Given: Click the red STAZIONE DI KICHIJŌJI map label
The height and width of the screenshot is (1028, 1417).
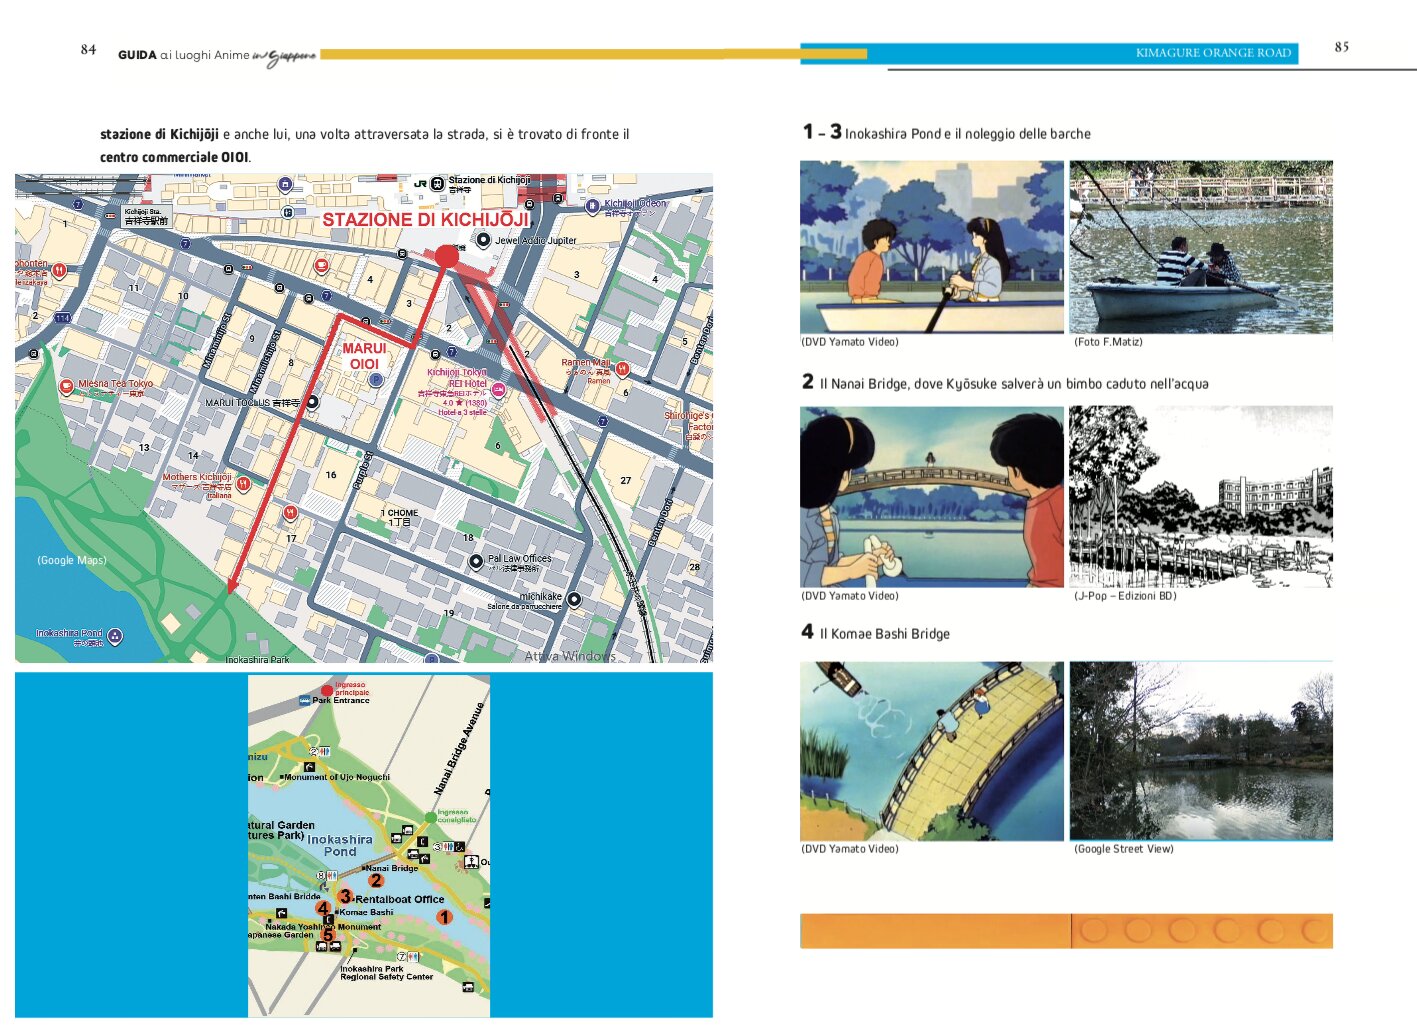Looking at the screenshot, I should pyautogui.click(x=426, y=219).
